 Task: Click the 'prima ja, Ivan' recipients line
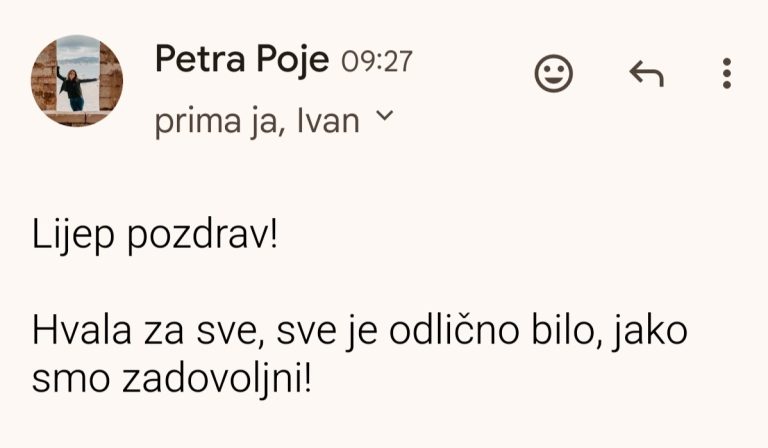[x=257, y=121]
